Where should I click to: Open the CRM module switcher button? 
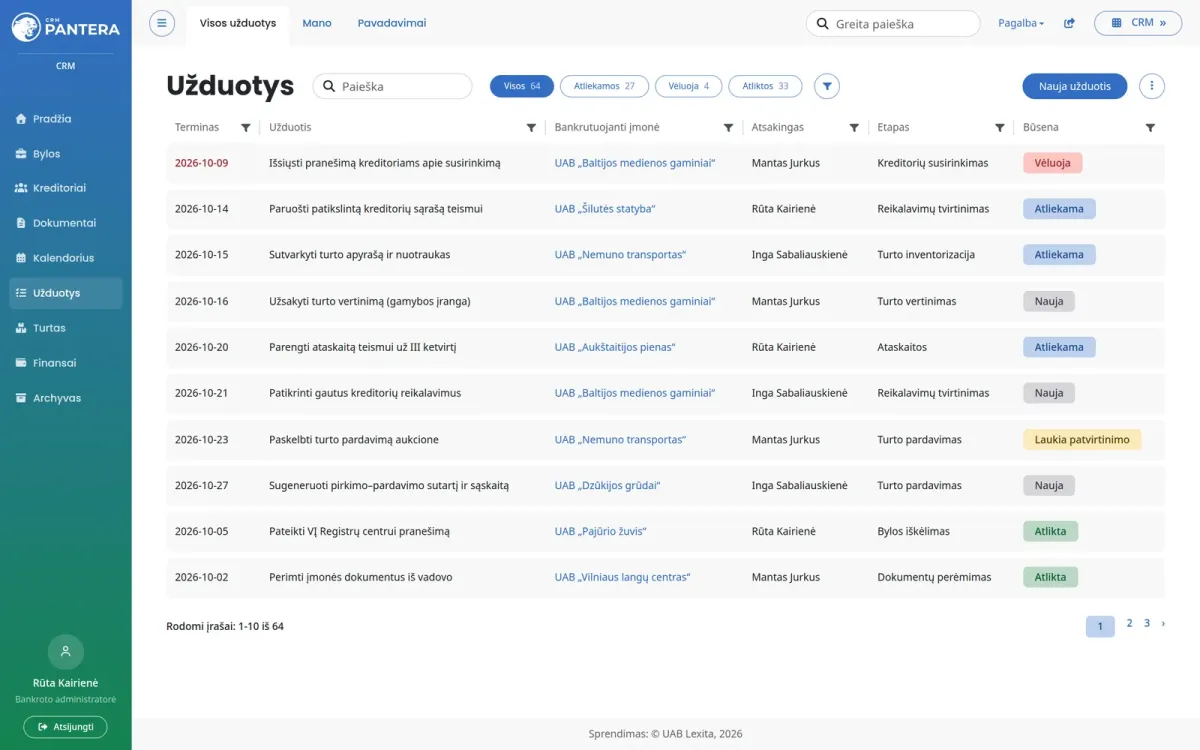(1138, 23)
